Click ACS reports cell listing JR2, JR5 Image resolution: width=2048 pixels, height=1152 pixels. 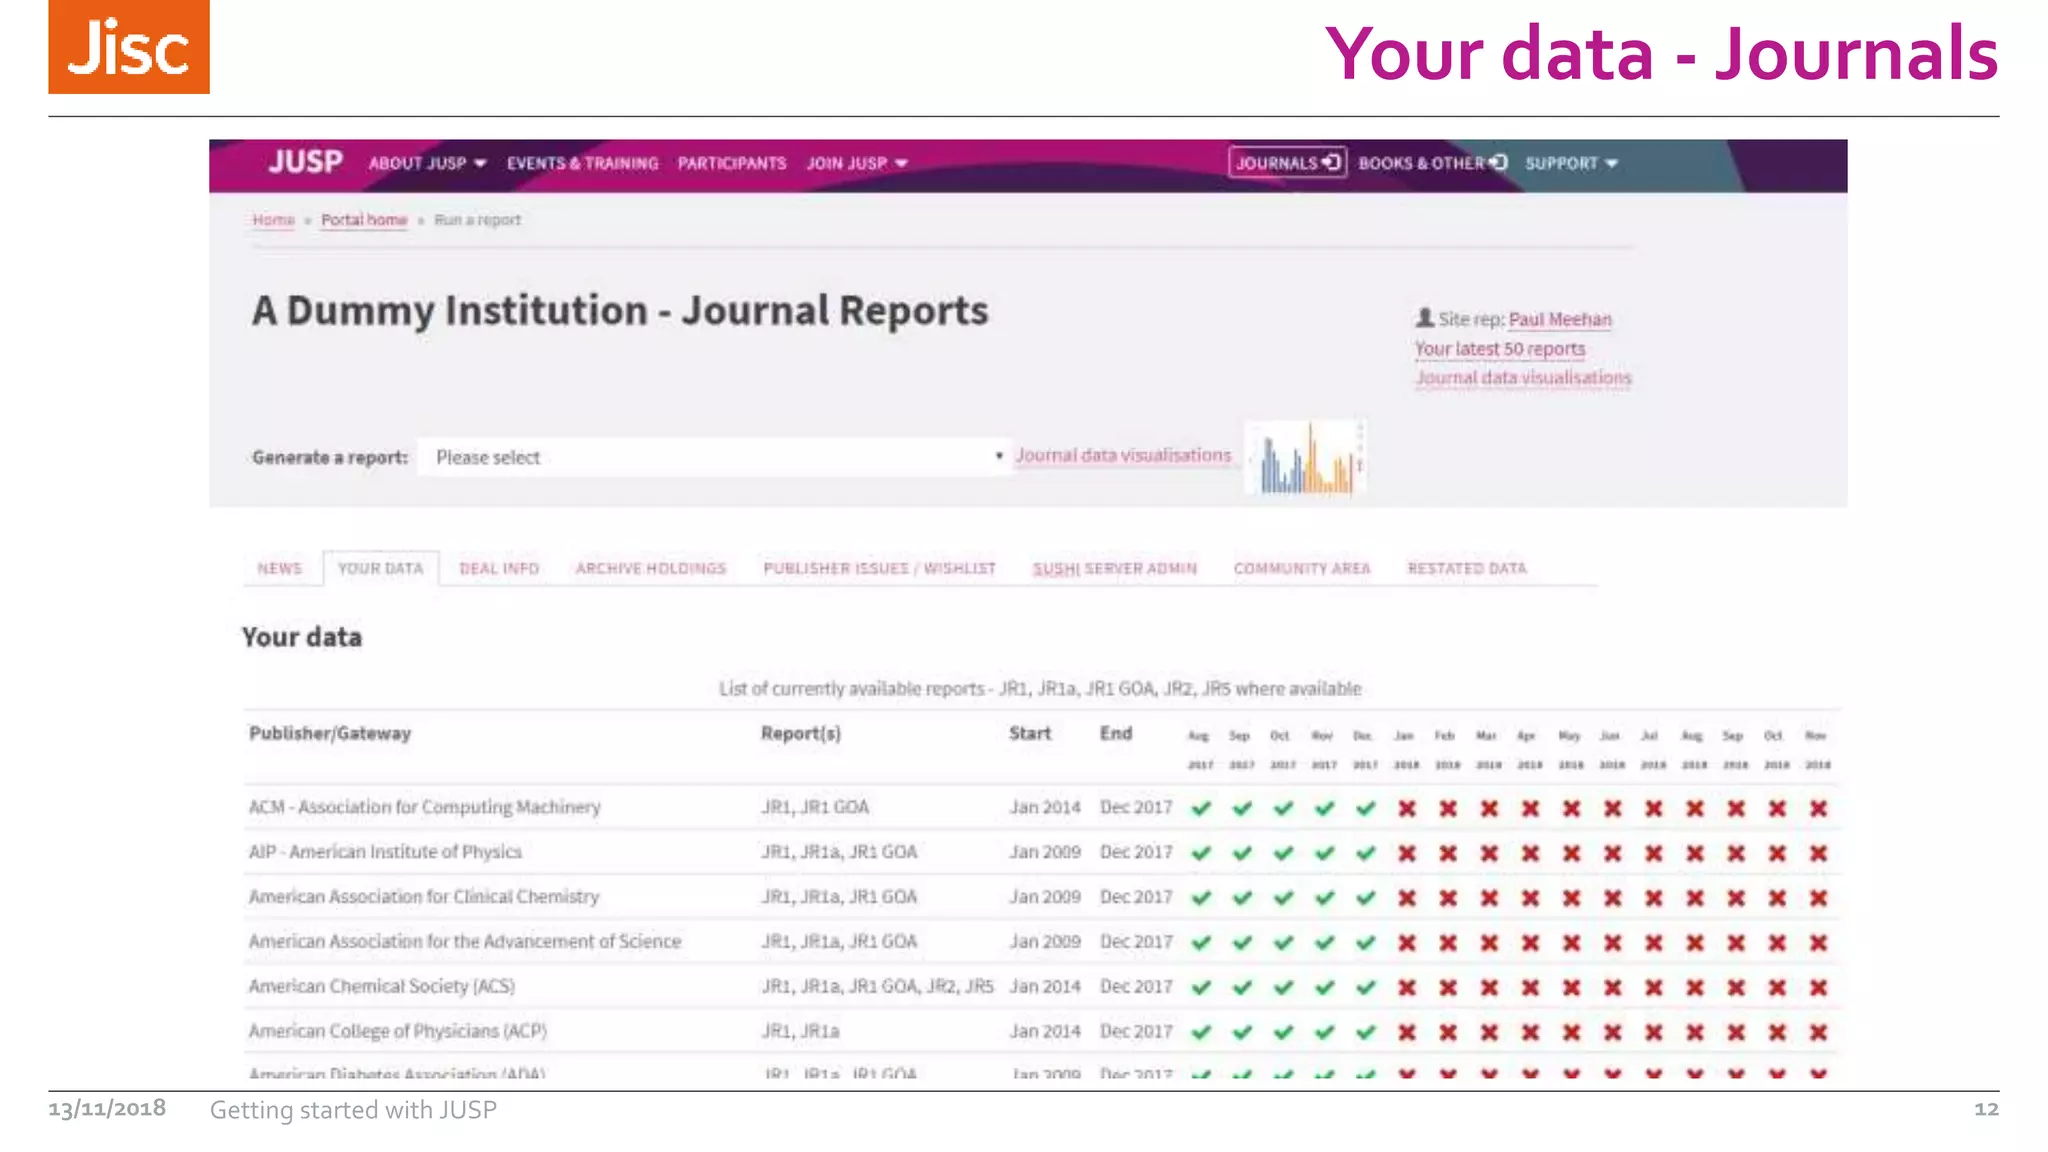878,986
